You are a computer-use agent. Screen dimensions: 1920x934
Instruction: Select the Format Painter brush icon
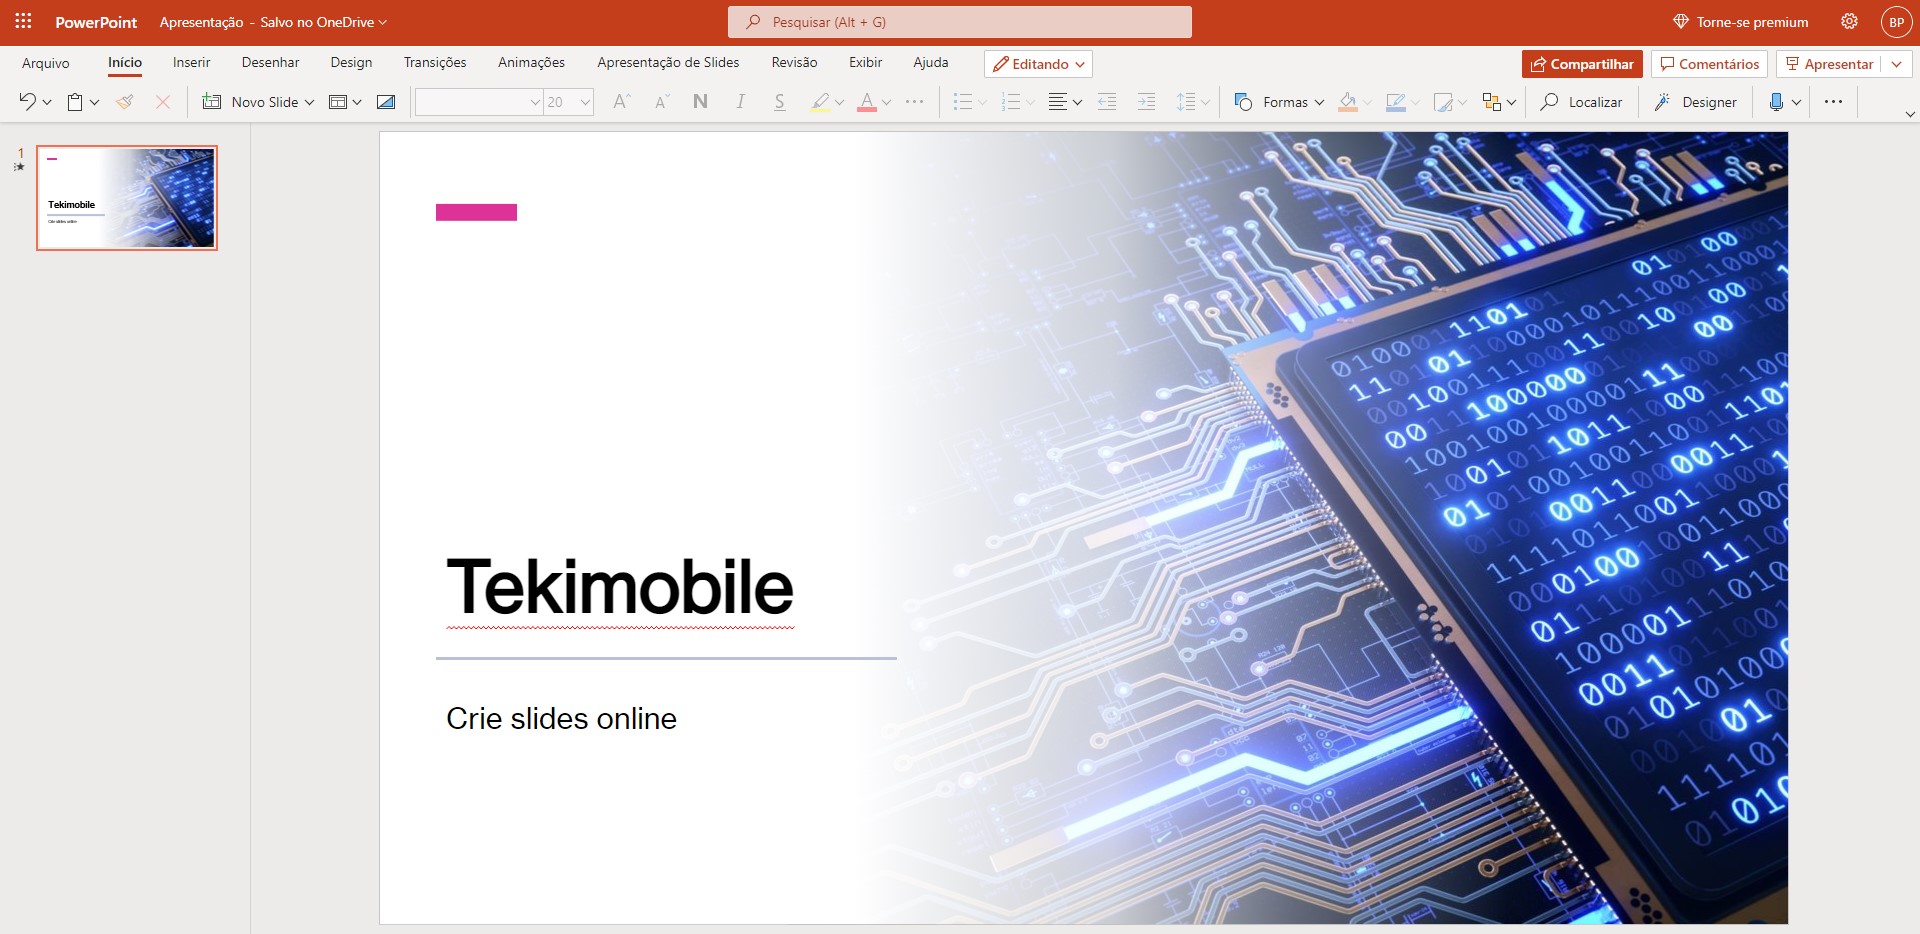(125, 101)
